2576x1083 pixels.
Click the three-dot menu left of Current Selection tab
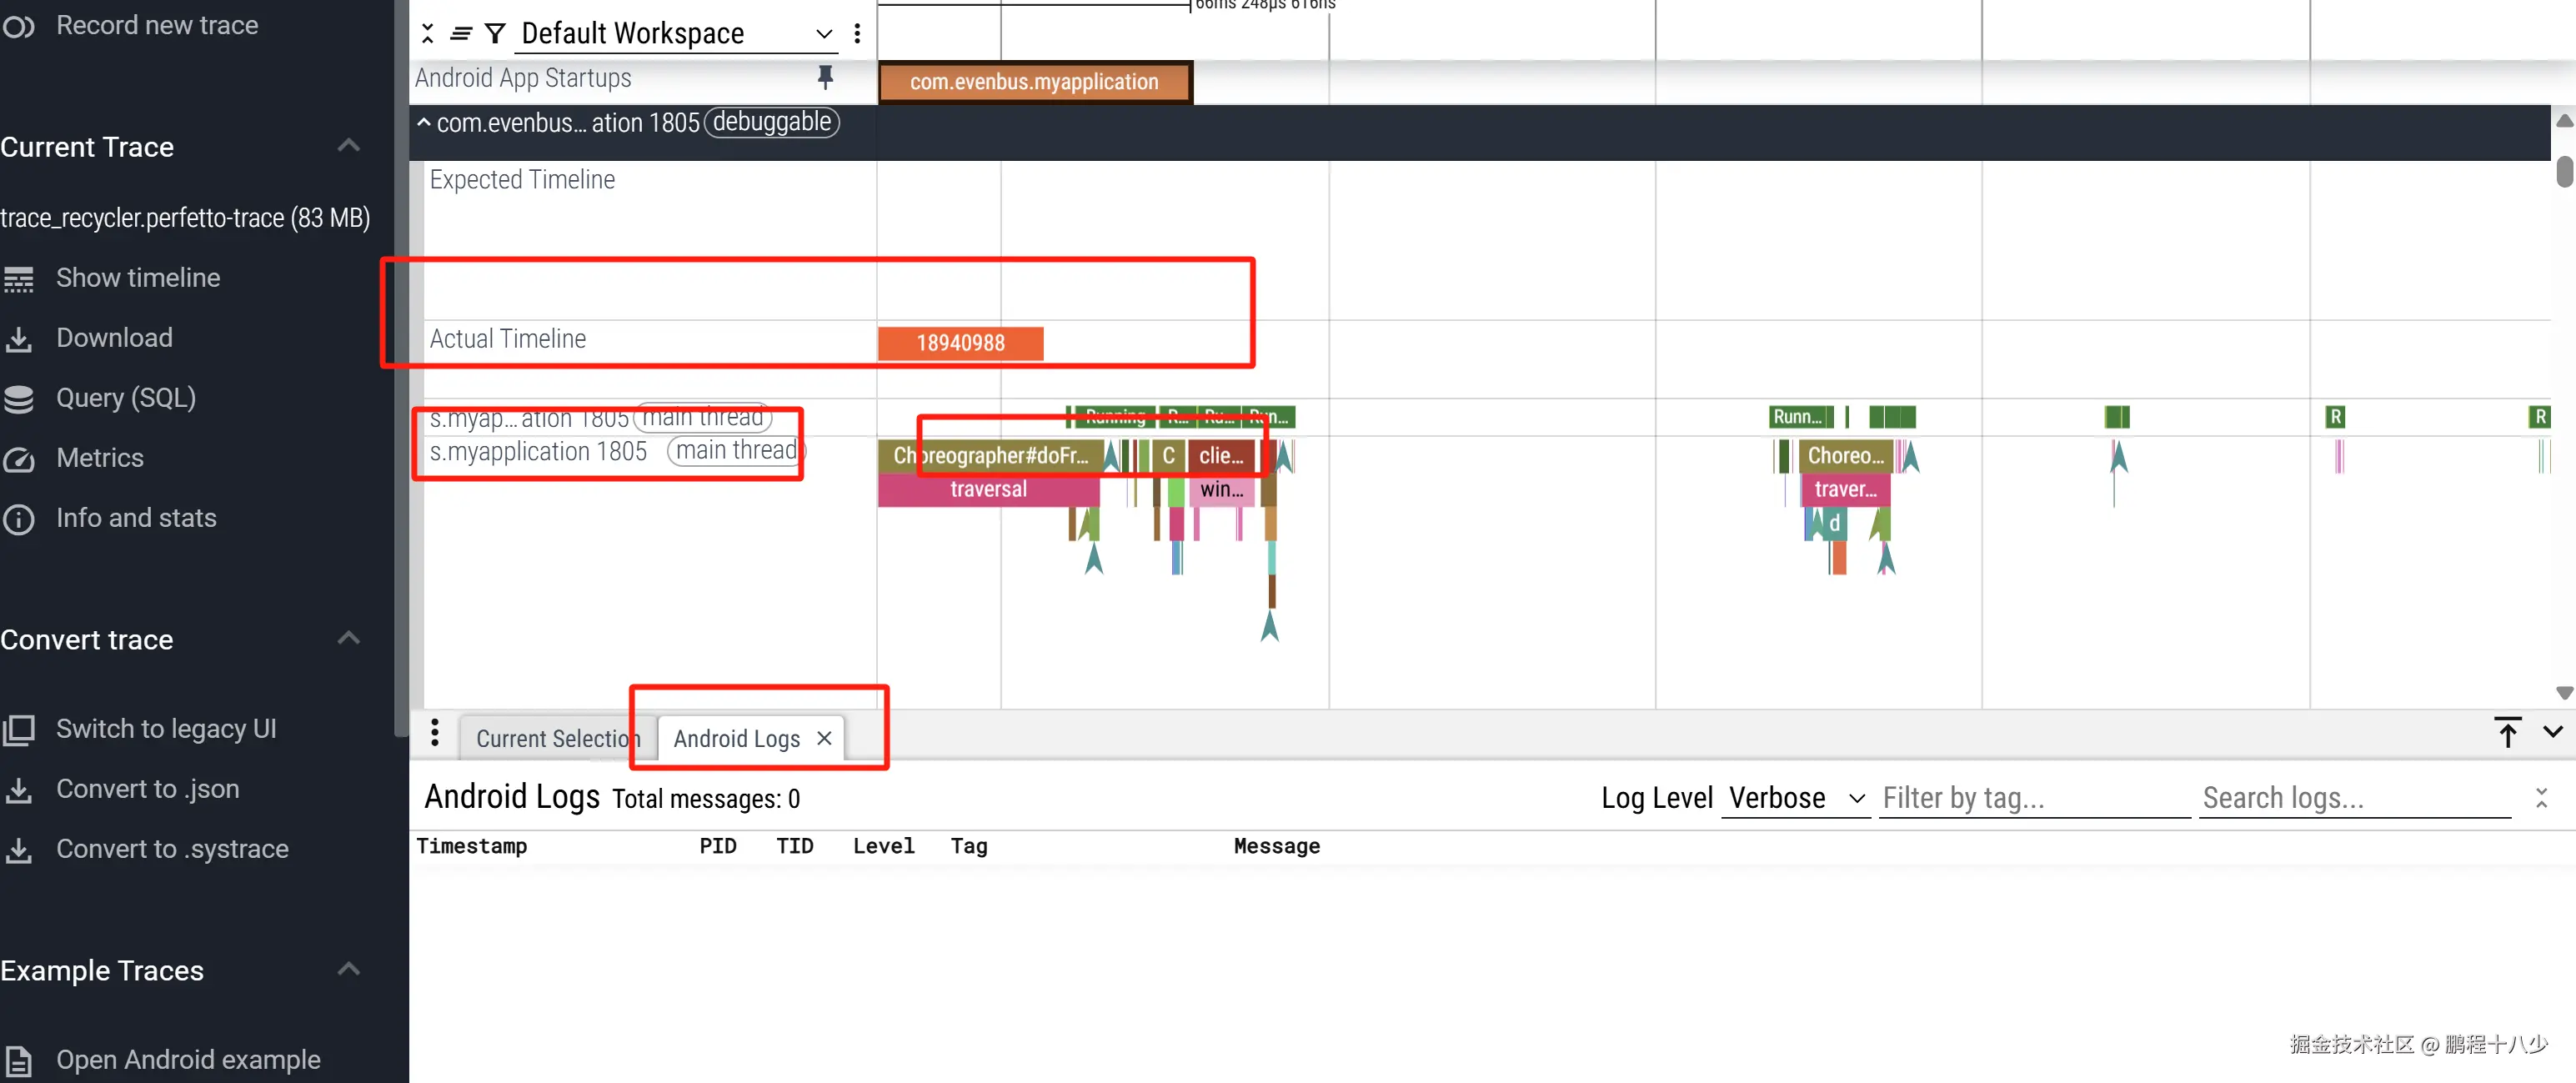pyautogui.click(x=434, y=733)
